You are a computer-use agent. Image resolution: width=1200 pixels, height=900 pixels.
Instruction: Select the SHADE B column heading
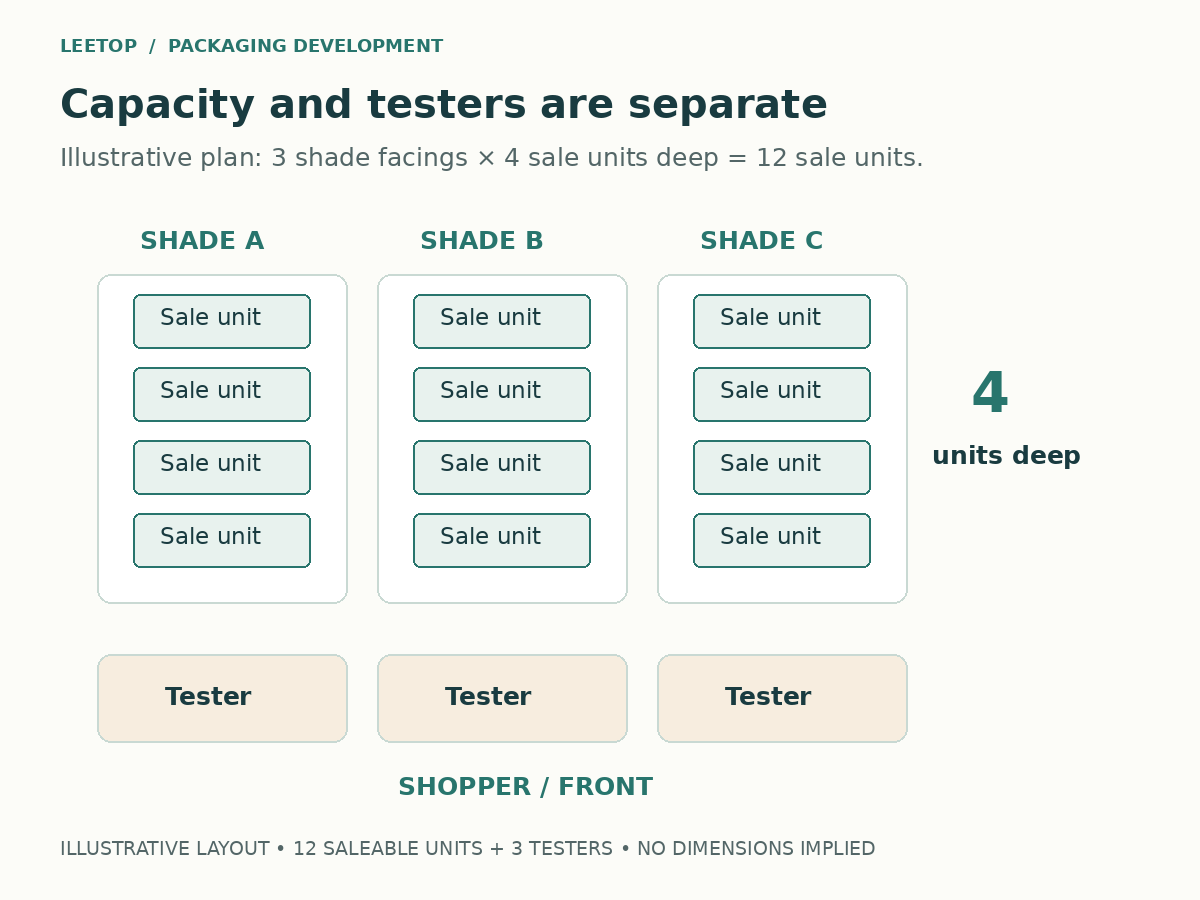pos(482,242)
